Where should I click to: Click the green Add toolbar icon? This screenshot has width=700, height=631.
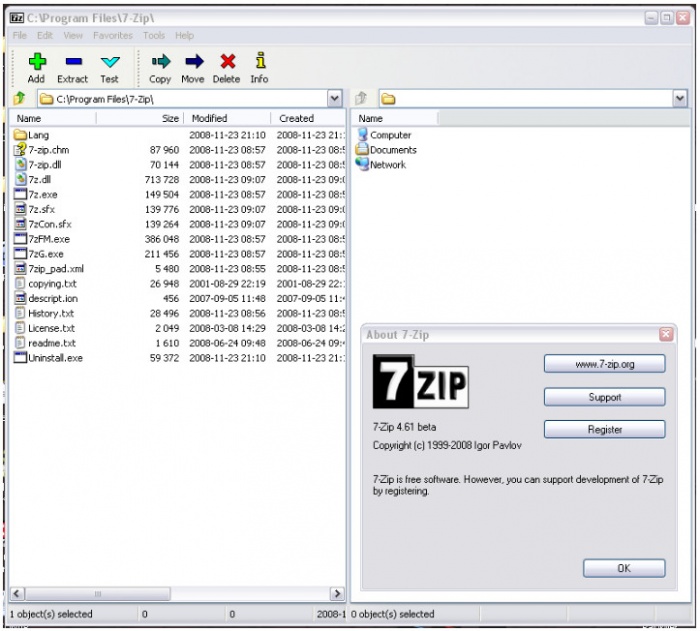coord(37,62)
